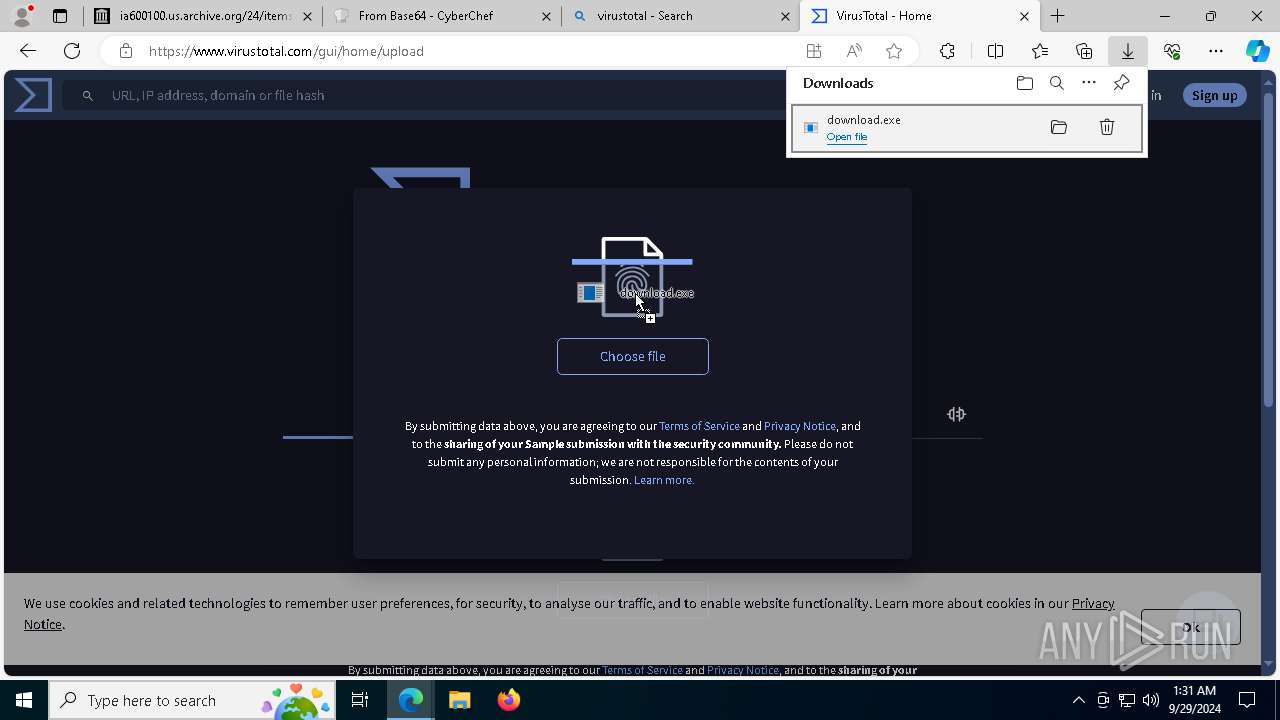1280x720 pixels.
Task: Click the browser address bar URL
Action: 286,51
